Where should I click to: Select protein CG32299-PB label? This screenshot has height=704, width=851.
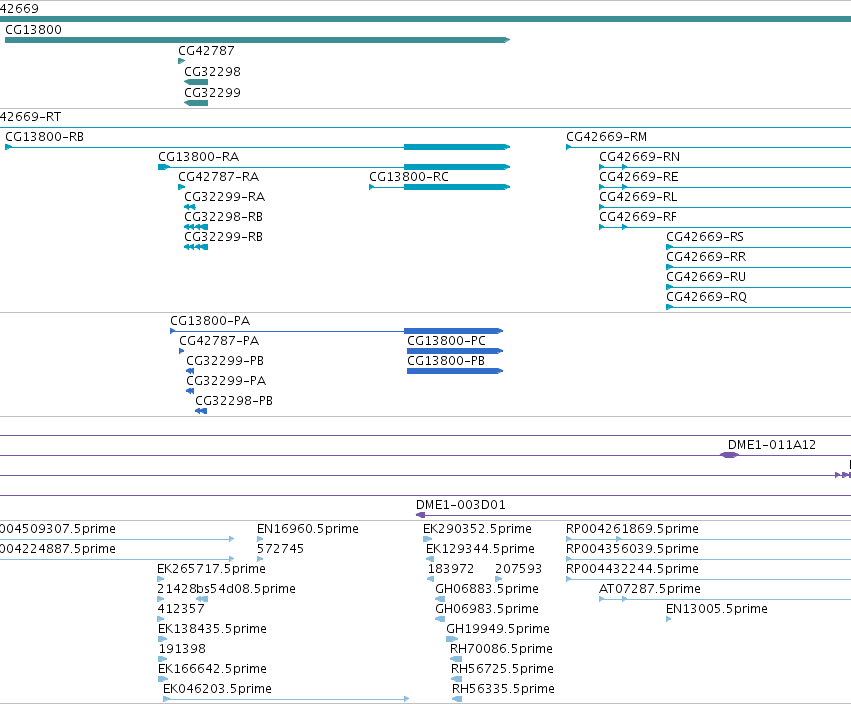click(x=225, y=361)
